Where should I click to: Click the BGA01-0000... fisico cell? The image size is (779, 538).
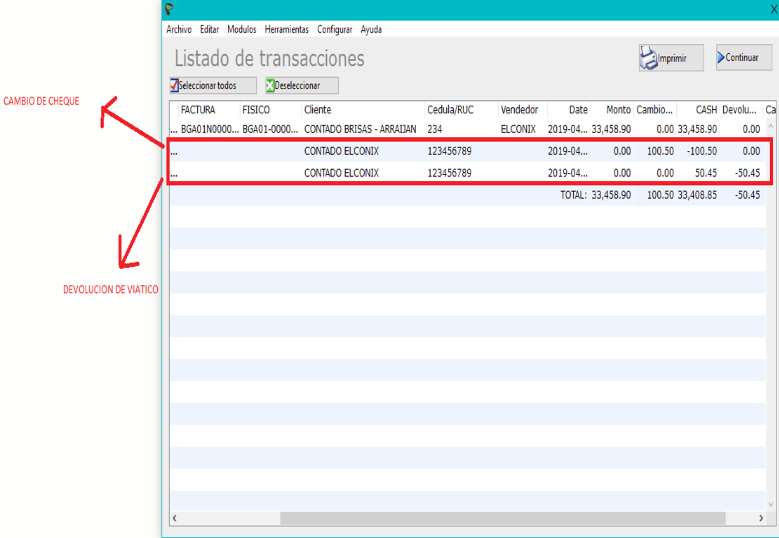point(270,129)
